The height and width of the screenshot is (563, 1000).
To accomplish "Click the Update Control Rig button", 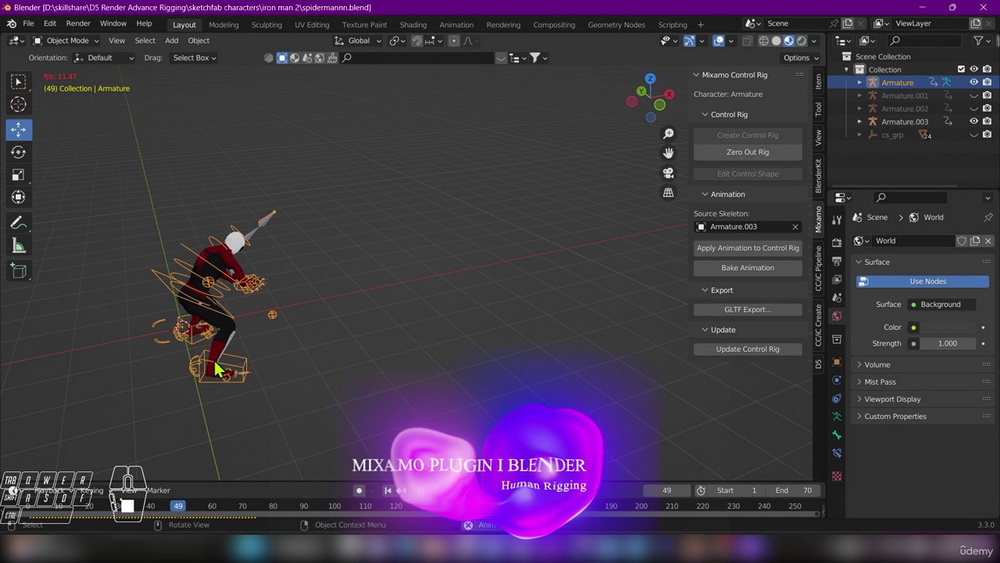I will coord(747,349).
